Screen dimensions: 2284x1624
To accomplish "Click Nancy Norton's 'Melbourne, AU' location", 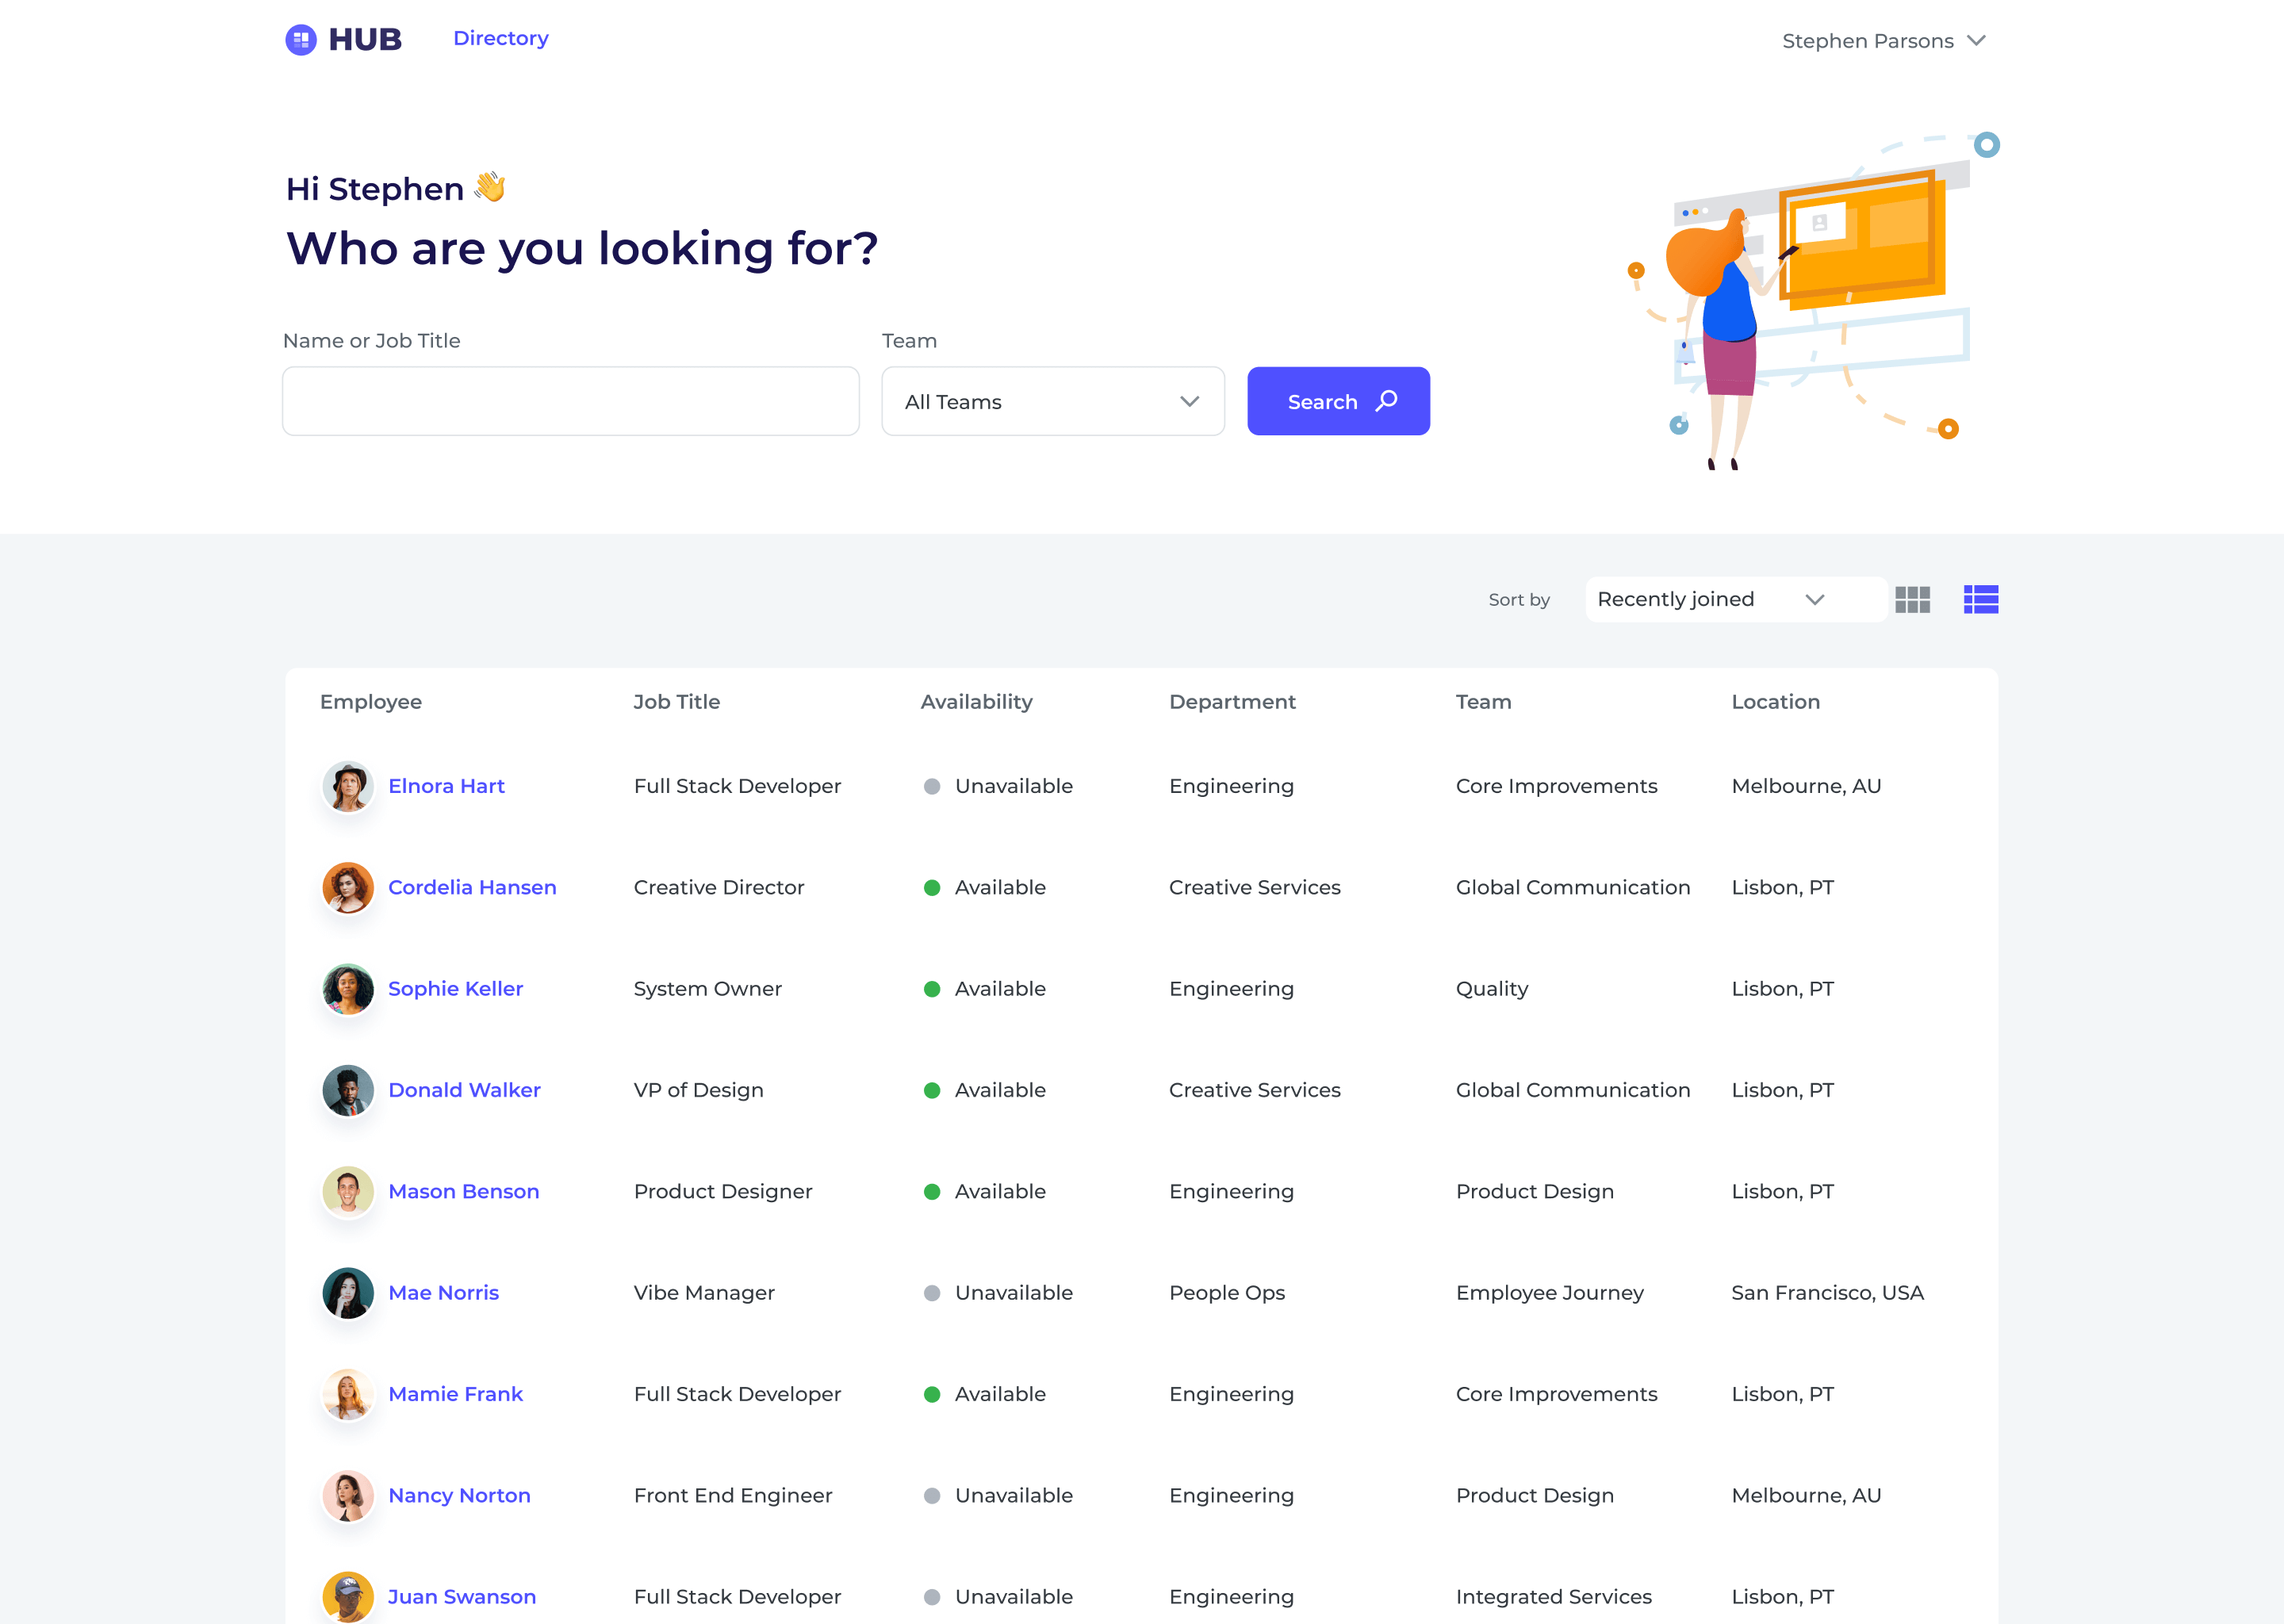I will pyautogui.click(x=1806, y=1495).
